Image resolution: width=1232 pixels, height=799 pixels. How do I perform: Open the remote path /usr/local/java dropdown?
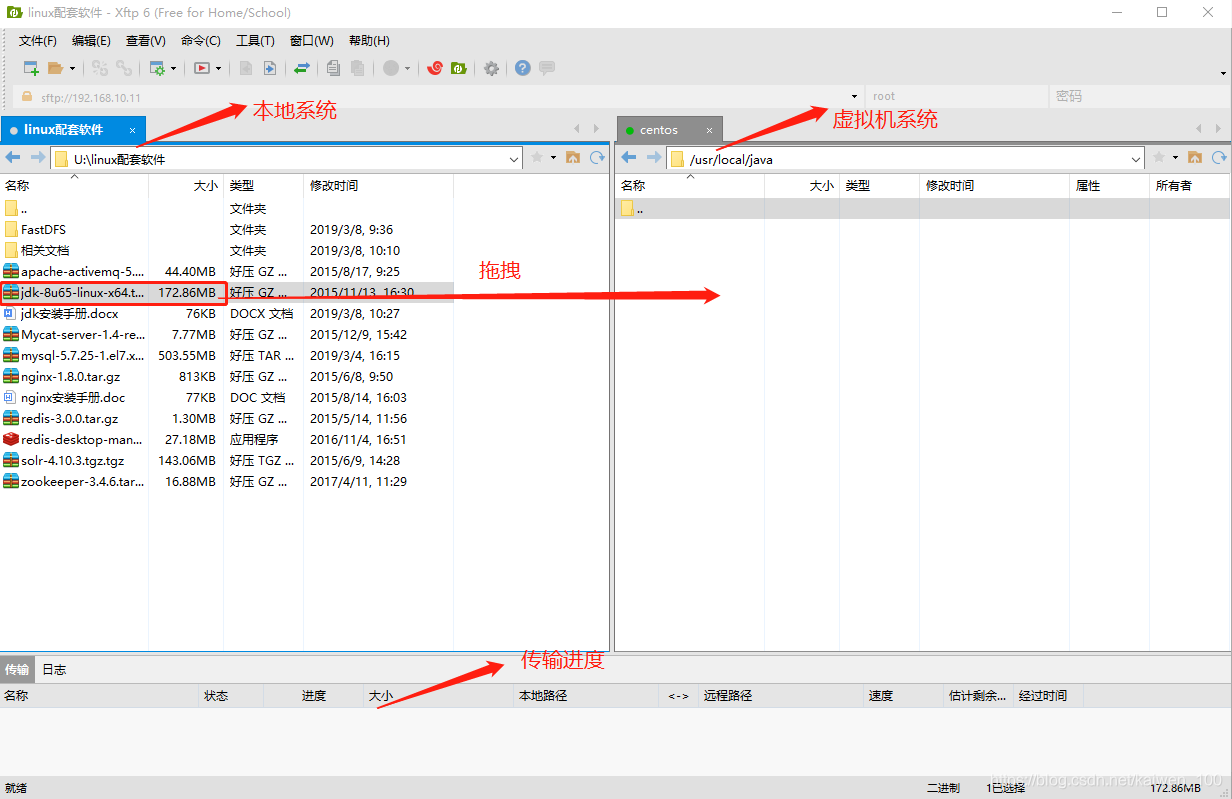[1136, 159]
